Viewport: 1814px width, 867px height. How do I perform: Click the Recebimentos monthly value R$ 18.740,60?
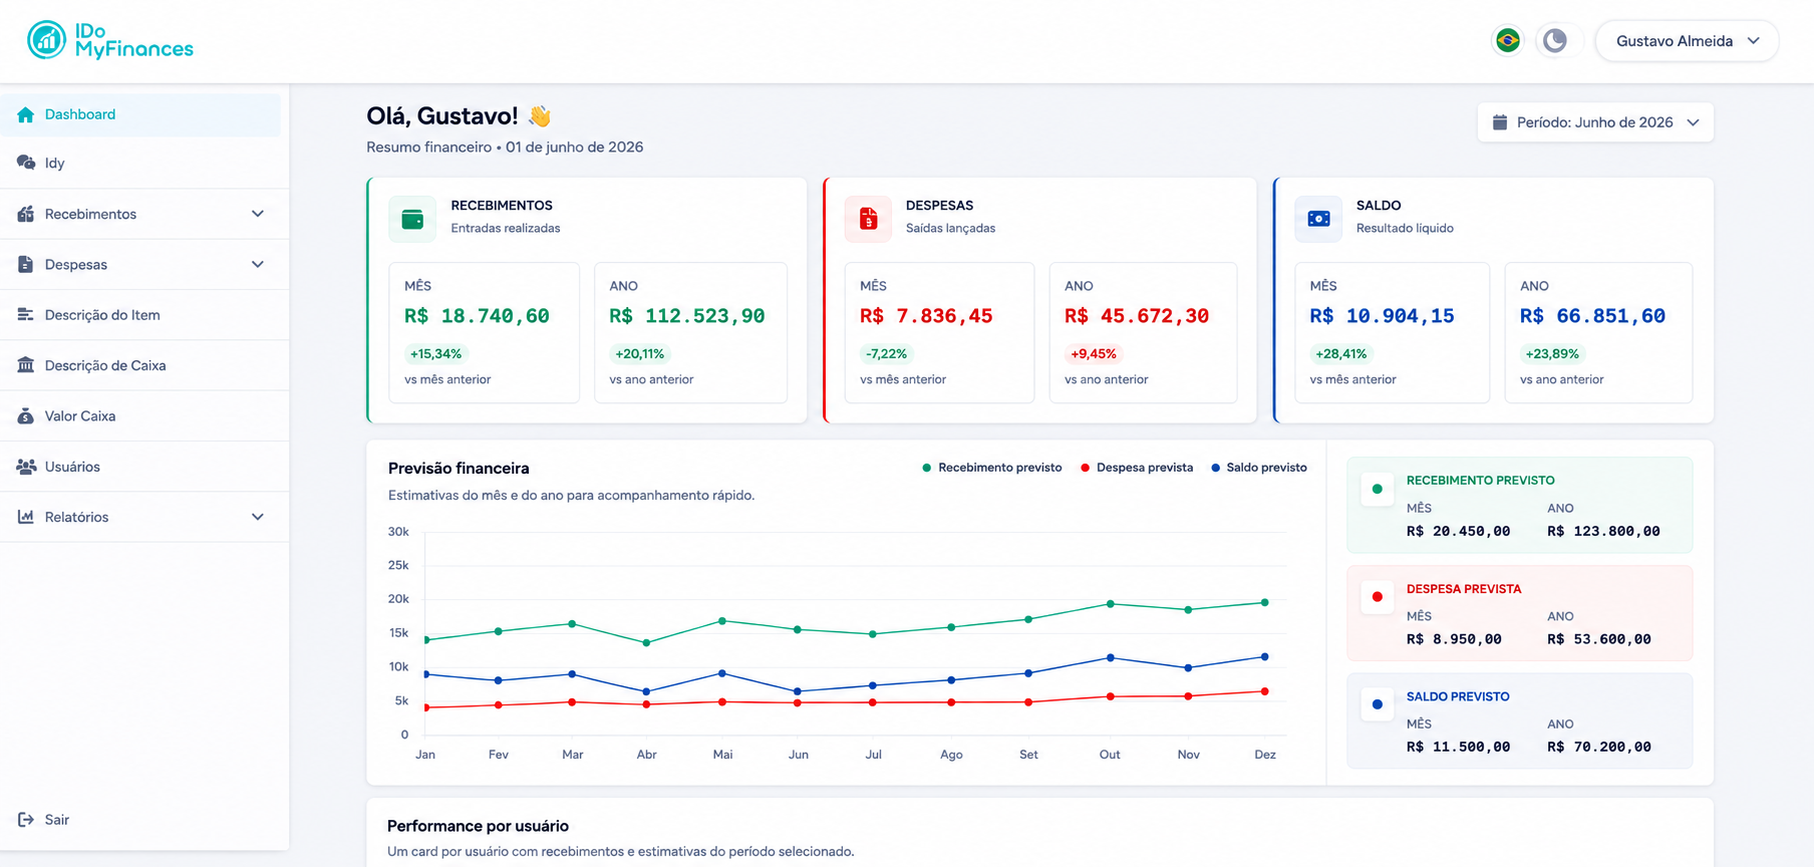(477, 316)
